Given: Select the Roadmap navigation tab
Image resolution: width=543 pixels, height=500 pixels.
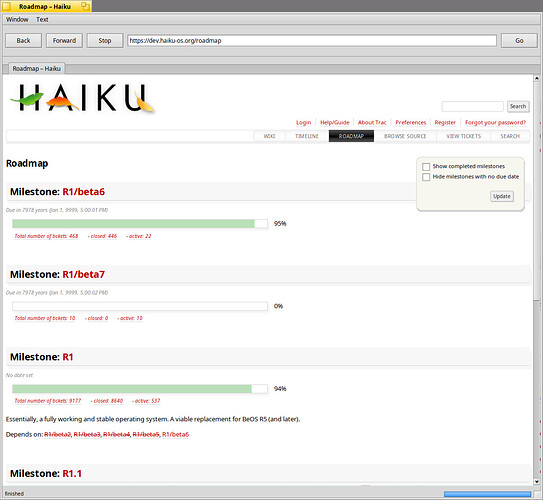Looking at the screenshot, I should [x=351, y=136].
